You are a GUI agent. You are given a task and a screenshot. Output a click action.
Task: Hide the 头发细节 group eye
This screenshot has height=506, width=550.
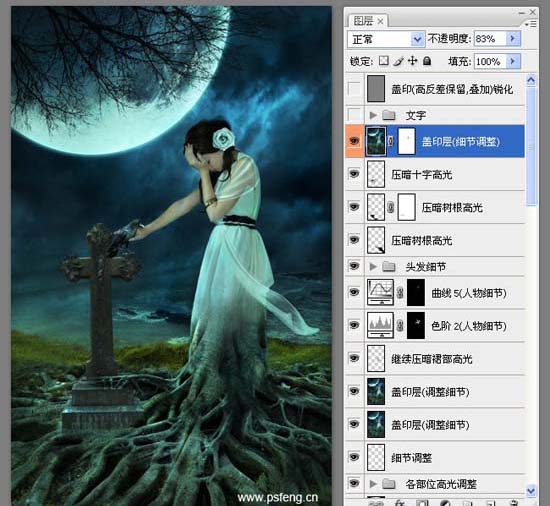tap(354, 266)
